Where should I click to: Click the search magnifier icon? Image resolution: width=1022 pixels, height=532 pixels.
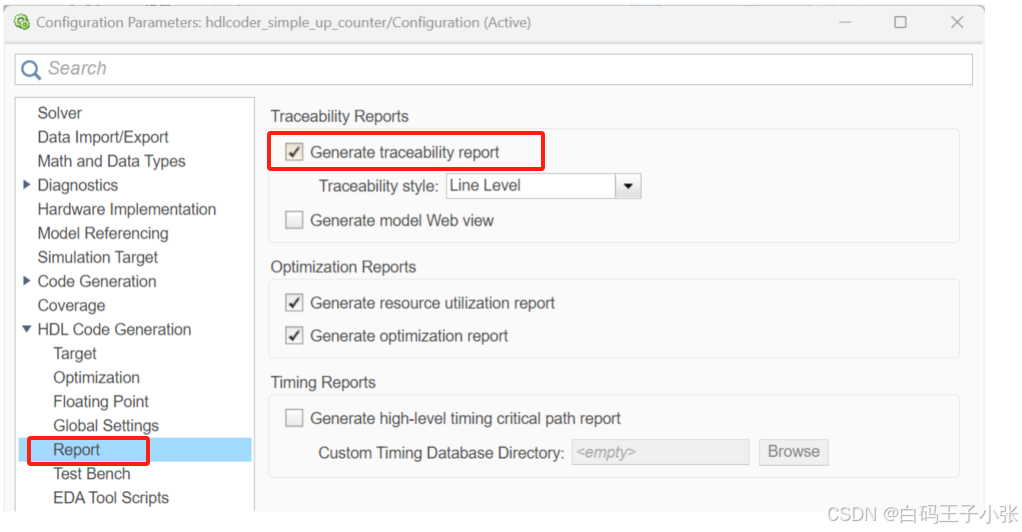[31, 69]
